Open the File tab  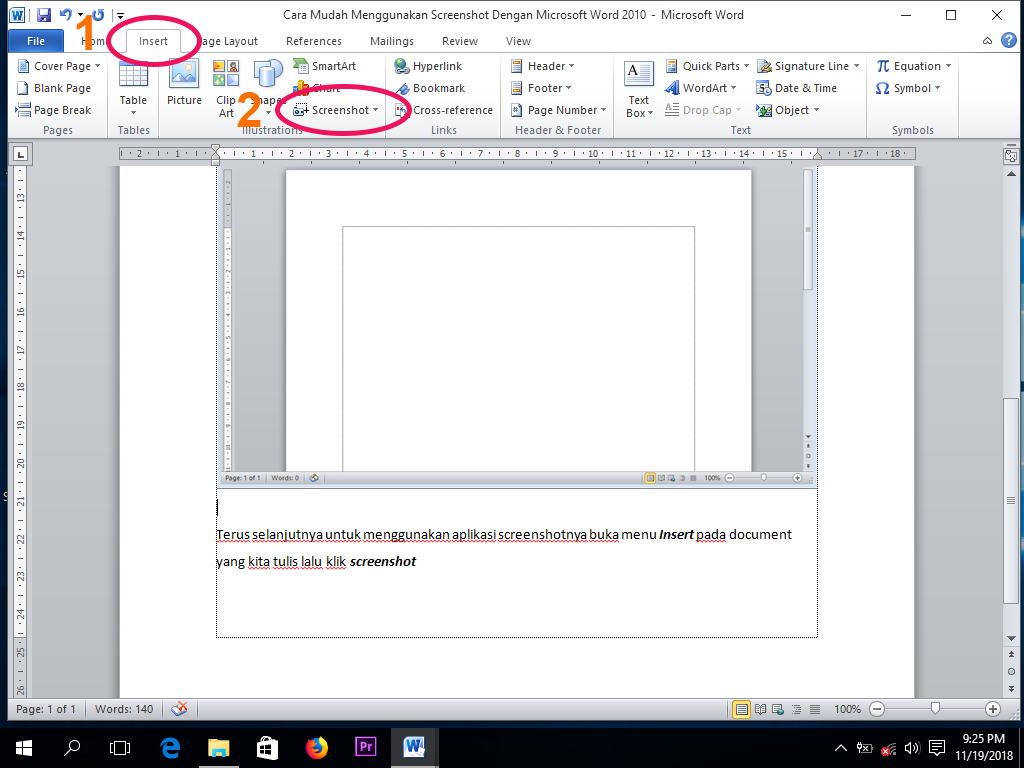pyautogui.click(x=36, y=40)
